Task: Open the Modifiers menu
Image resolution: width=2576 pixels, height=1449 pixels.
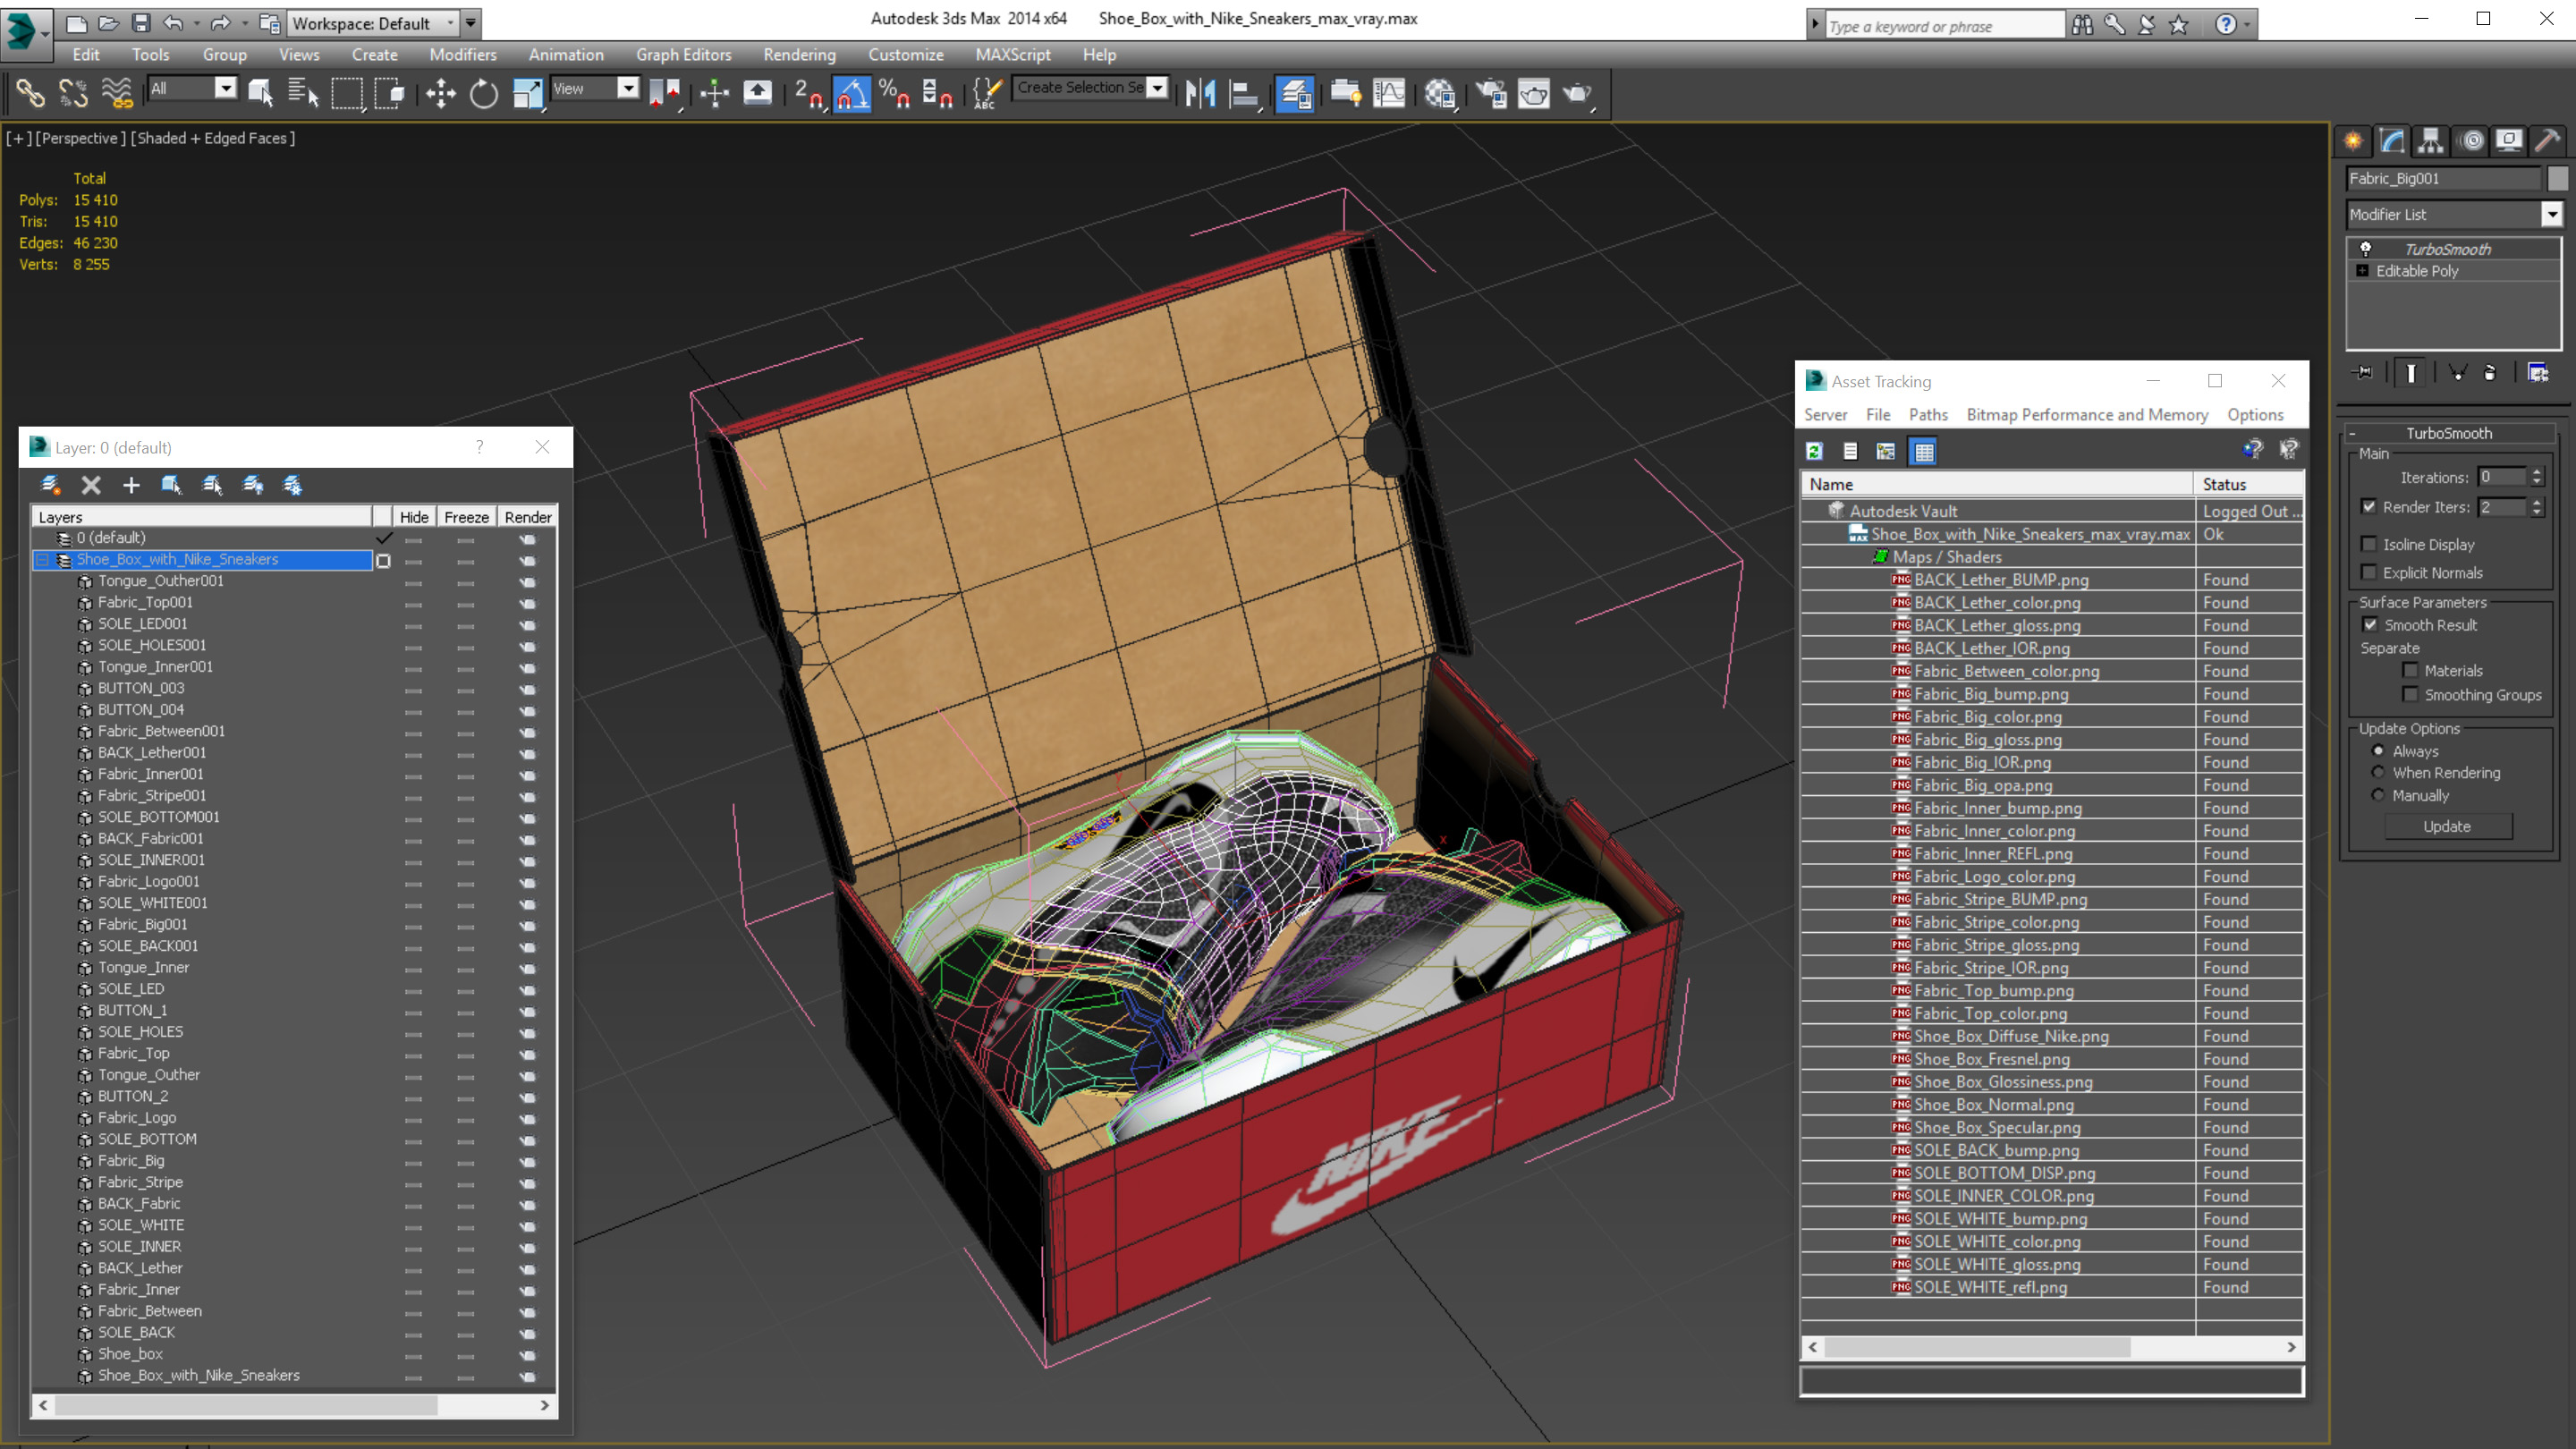Action: (x=462, y=55)
